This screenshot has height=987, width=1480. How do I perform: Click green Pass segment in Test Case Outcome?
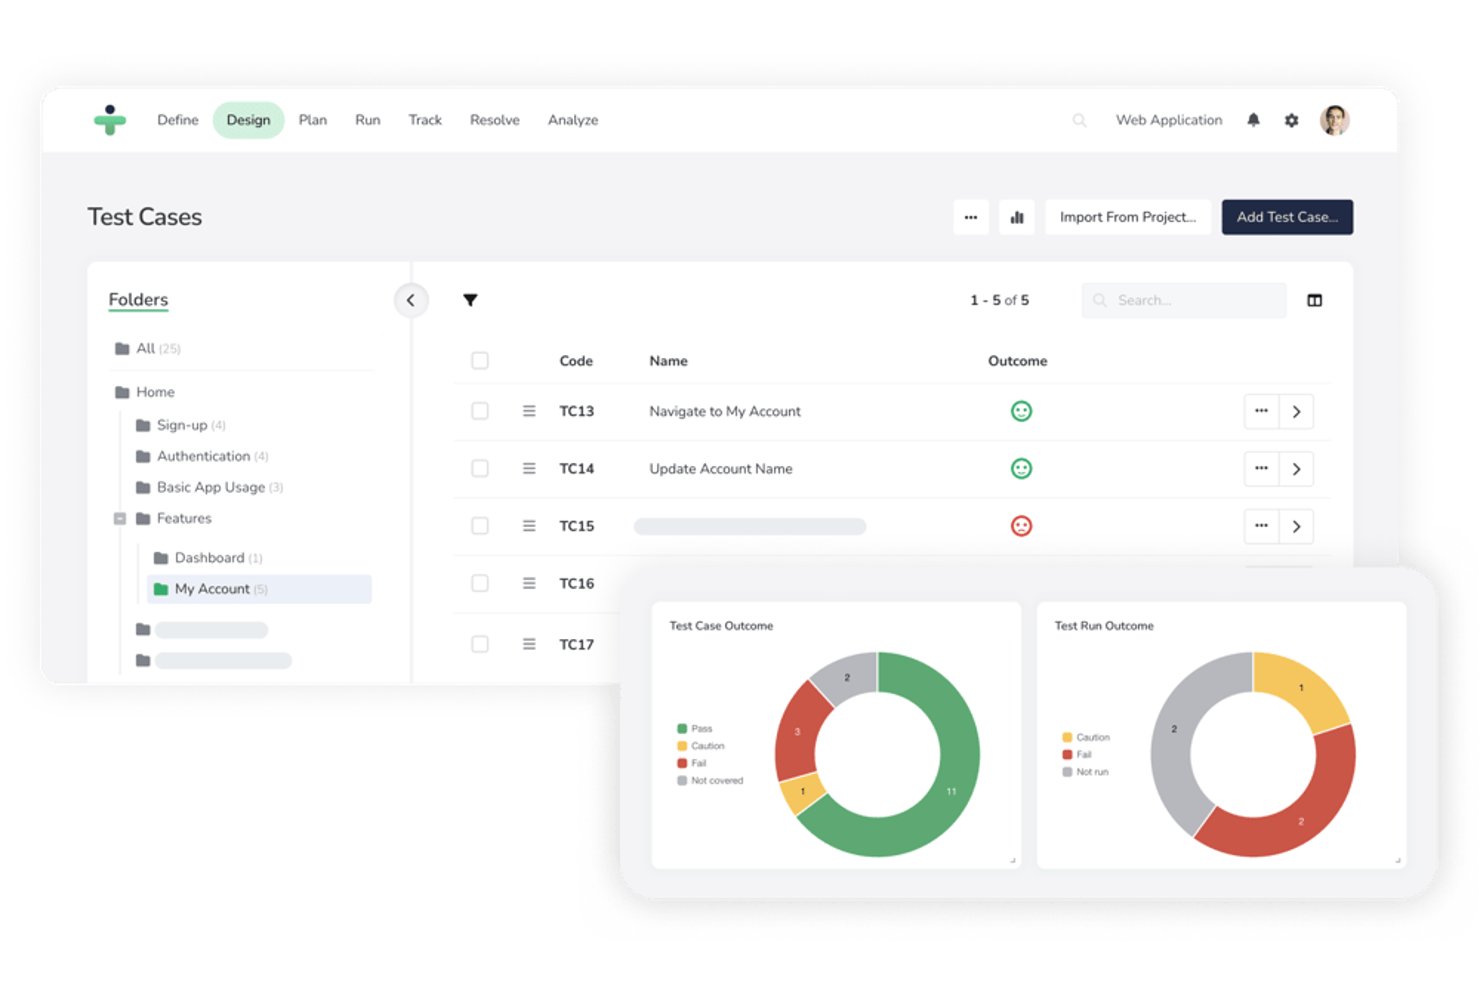950,790
